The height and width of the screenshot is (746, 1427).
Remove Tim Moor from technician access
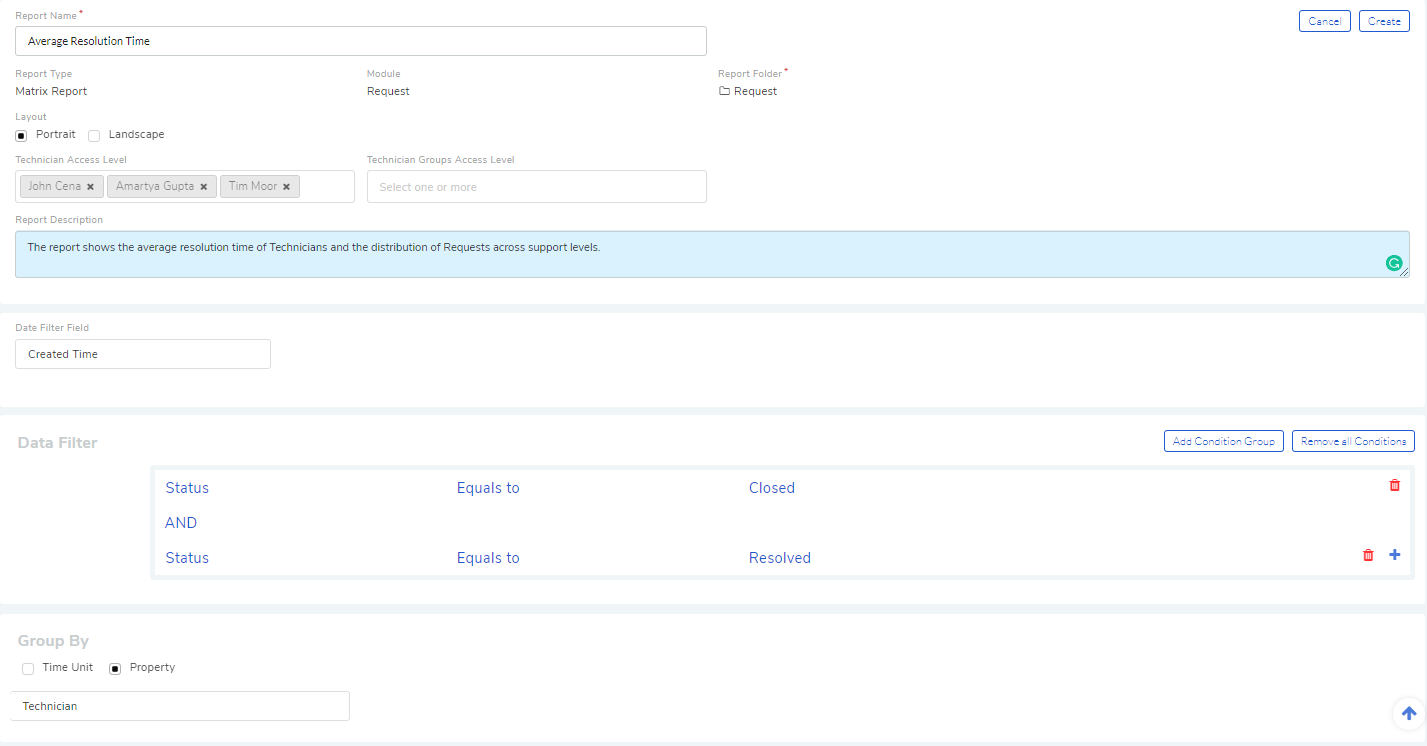(286, 187)
